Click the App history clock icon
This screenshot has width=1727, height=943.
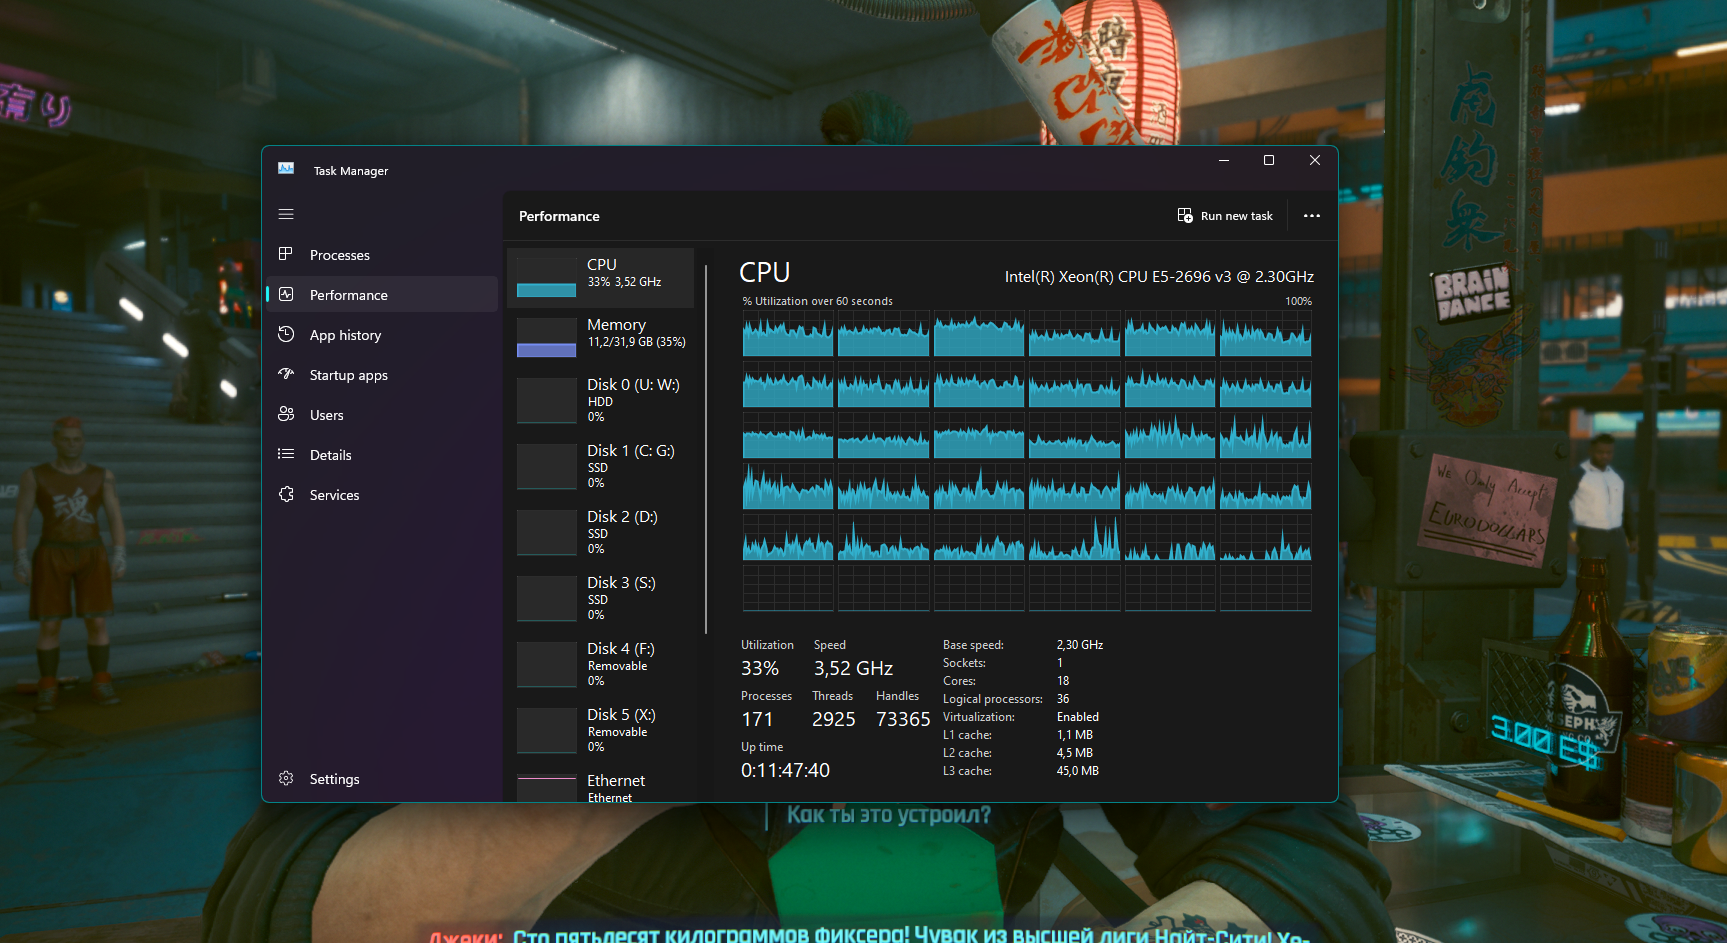coord(286,334)
